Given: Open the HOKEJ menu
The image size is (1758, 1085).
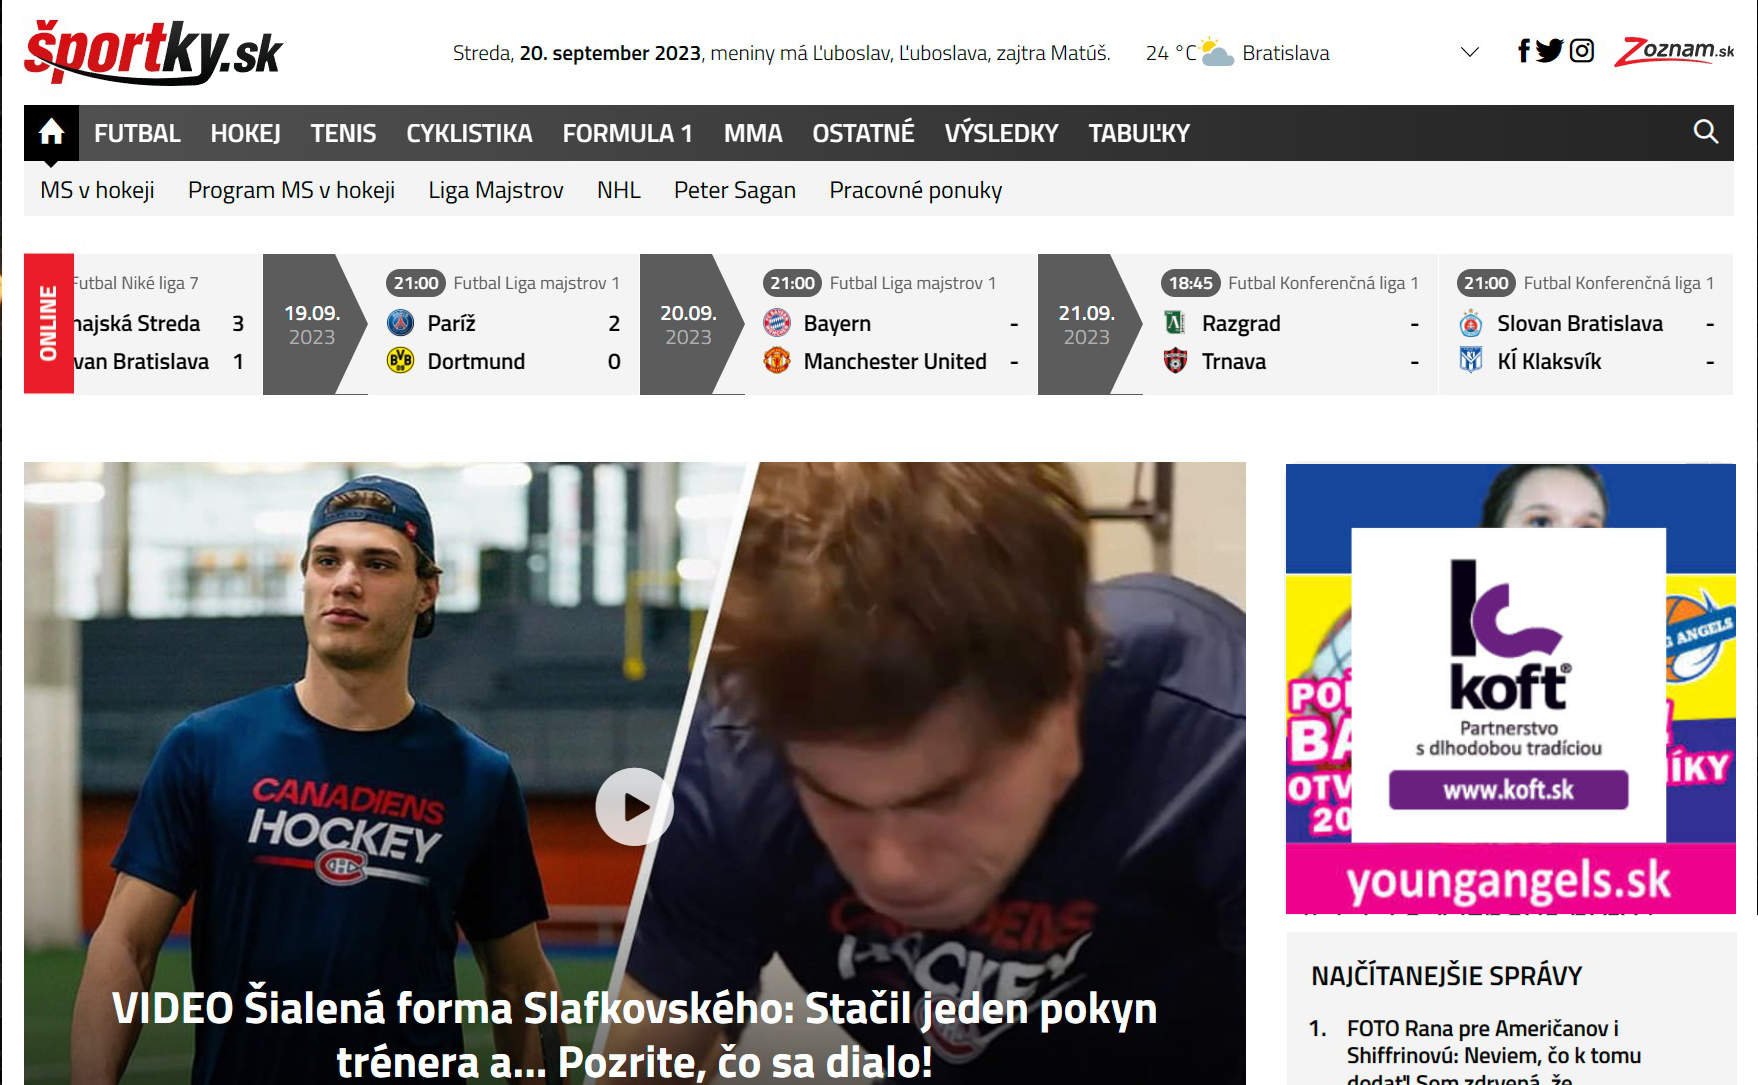Looking at the screenshot, I should tap(245, 133).
